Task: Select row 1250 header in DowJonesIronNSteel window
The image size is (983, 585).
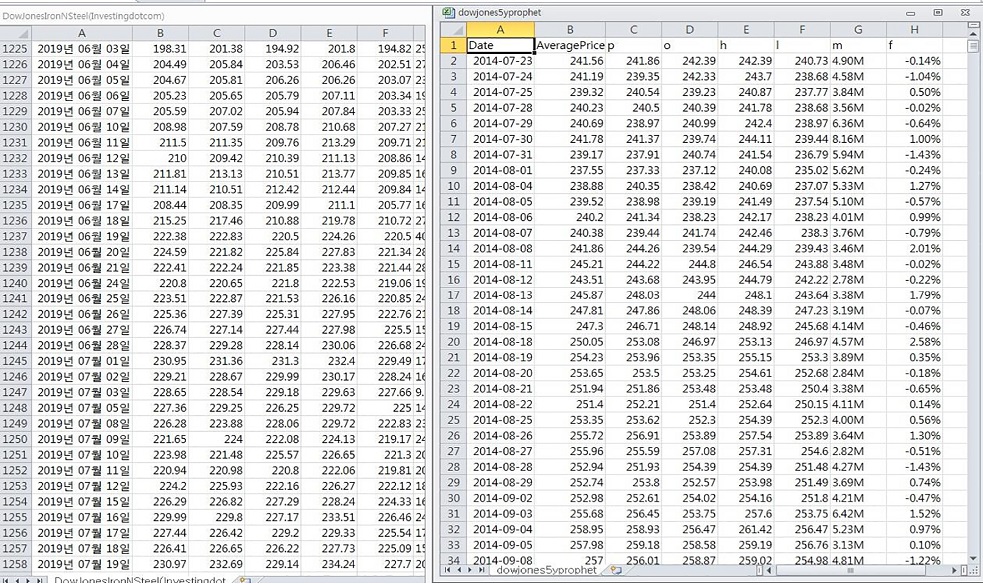Action: coord(15,439)
